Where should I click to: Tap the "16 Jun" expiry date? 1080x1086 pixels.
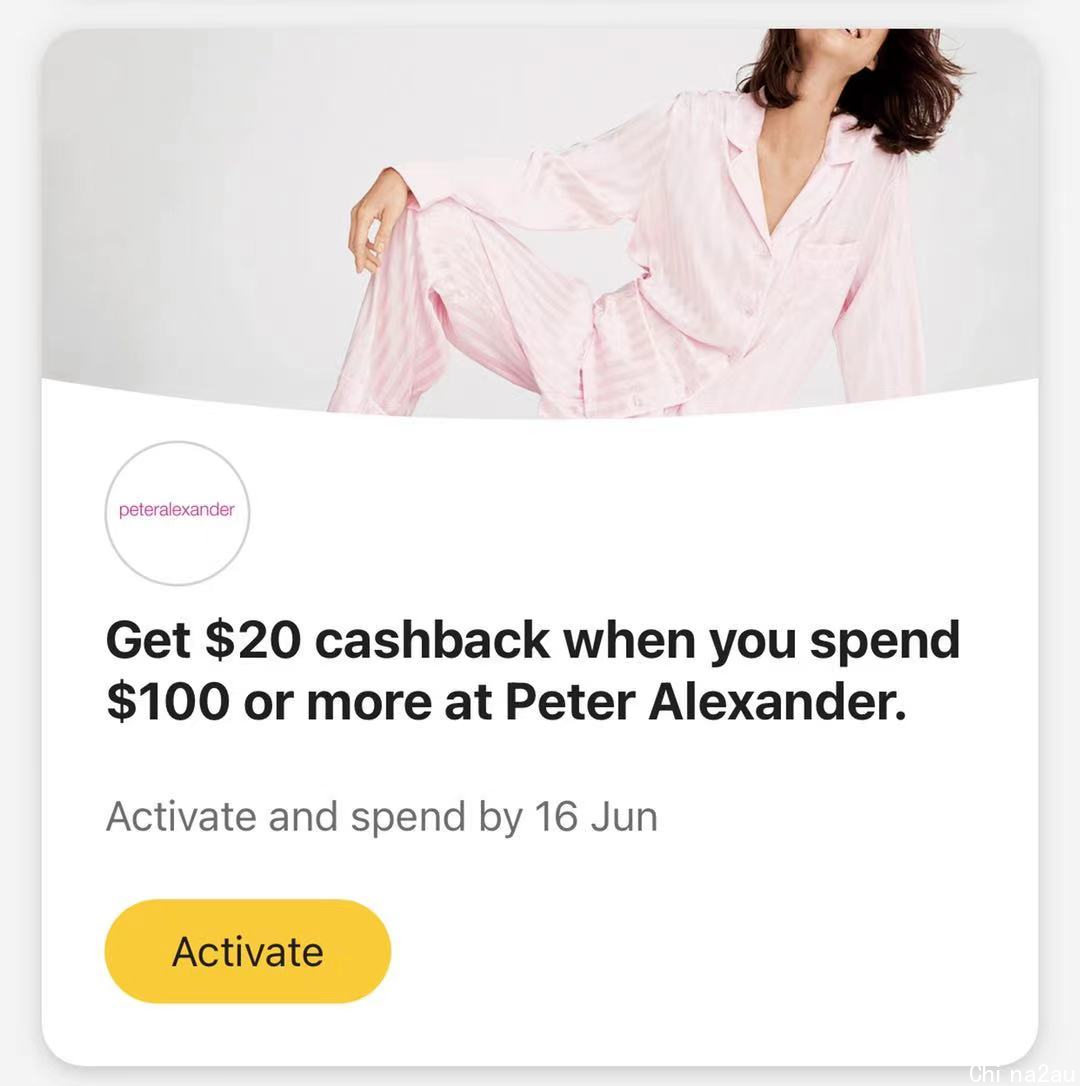[596, 817]
